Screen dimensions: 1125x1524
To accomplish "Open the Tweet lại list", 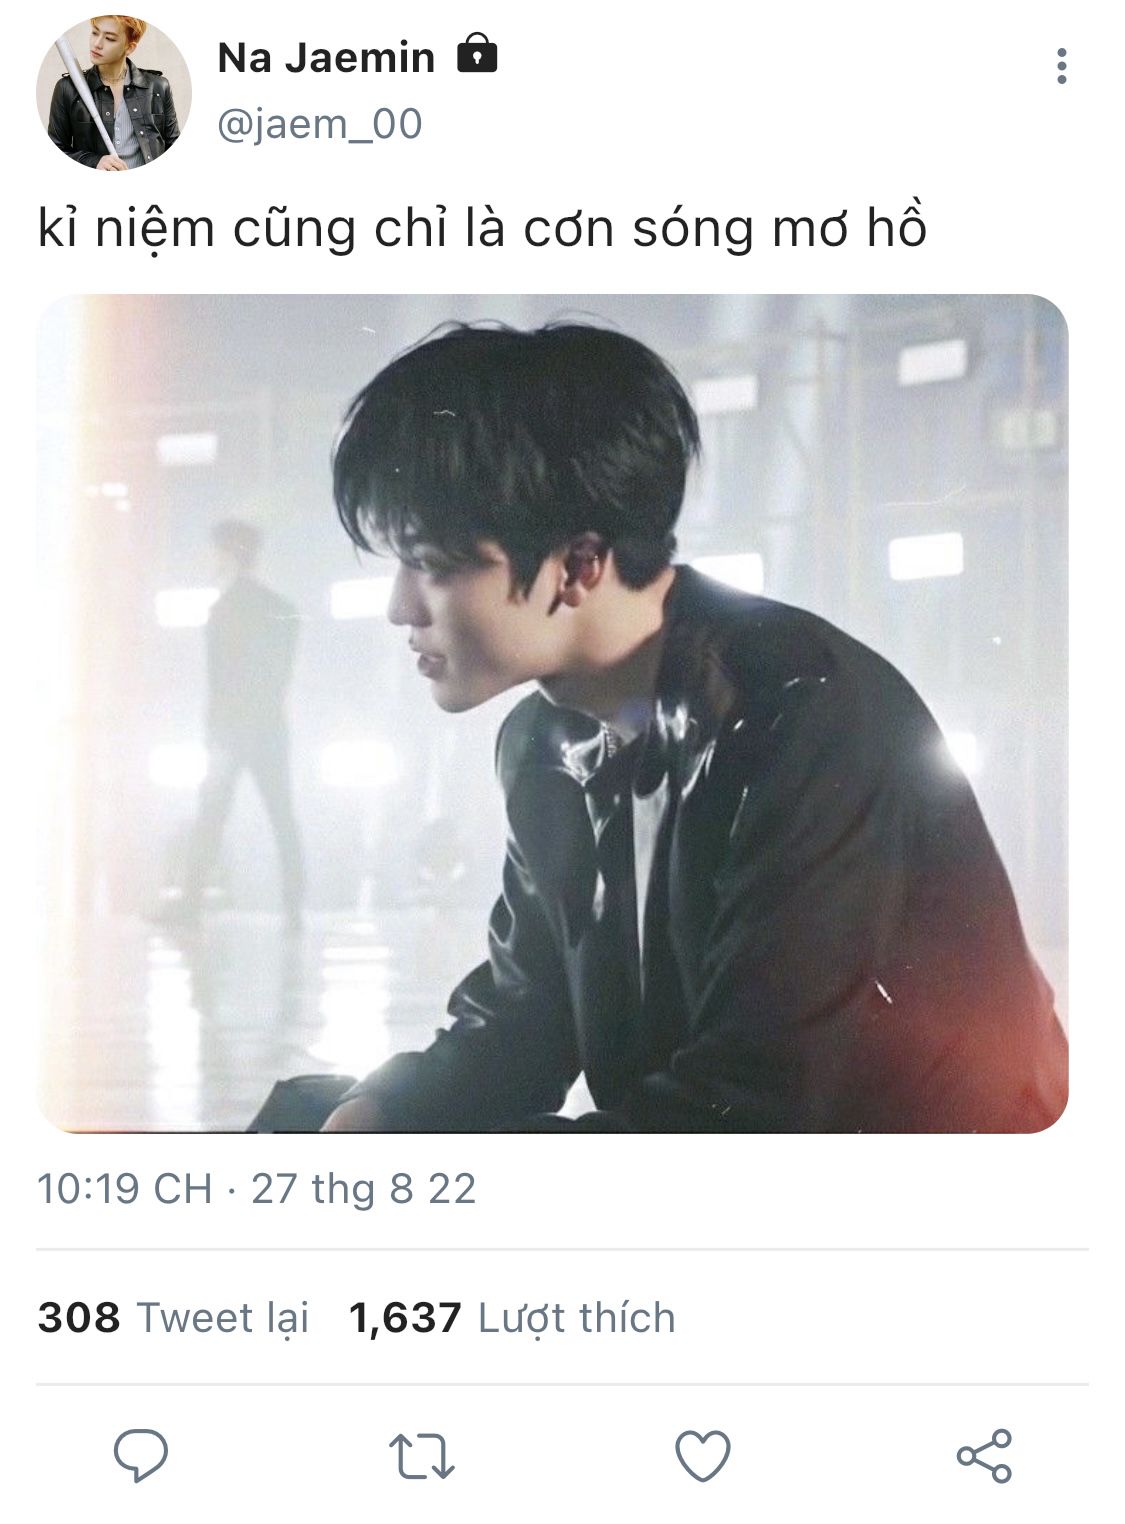I will pos(223,1318).
